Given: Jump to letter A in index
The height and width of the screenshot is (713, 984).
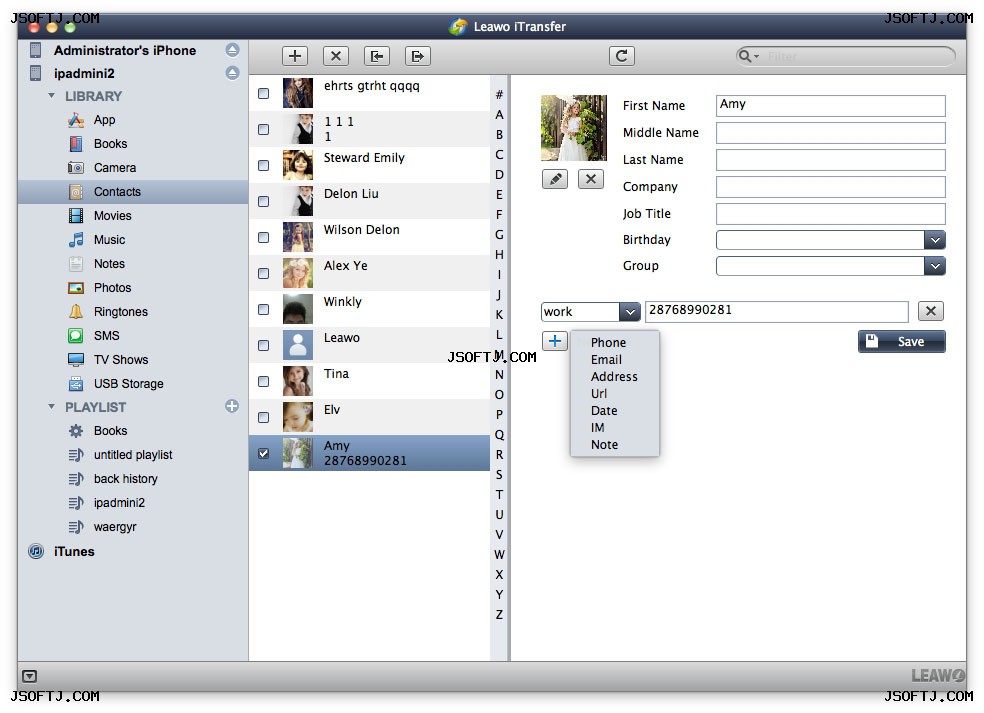Looking at the screenshot, I should [x=499, y=115].
